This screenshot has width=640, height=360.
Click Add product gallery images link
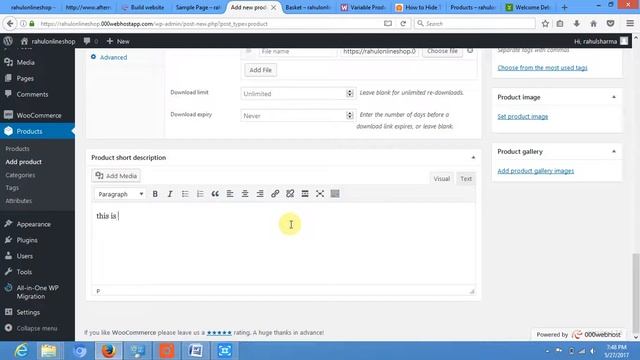coord(536,171)
